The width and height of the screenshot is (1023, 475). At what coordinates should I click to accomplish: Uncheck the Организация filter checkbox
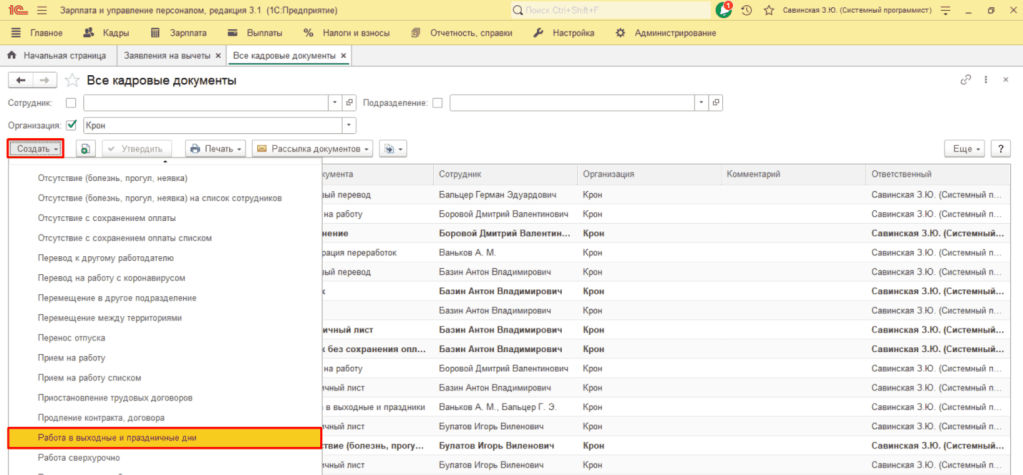70,125
